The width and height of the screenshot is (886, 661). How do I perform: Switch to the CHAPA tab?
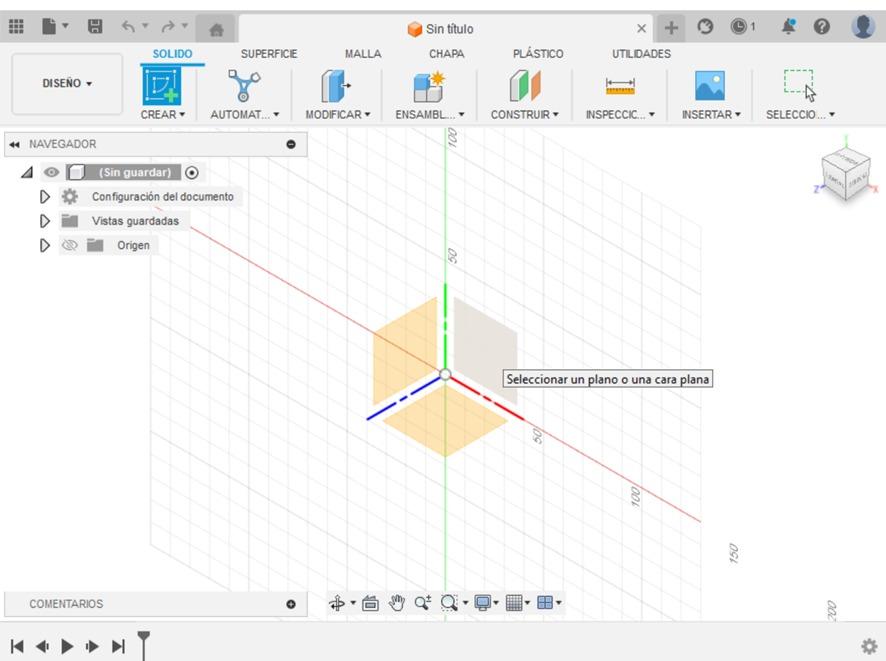446,54
